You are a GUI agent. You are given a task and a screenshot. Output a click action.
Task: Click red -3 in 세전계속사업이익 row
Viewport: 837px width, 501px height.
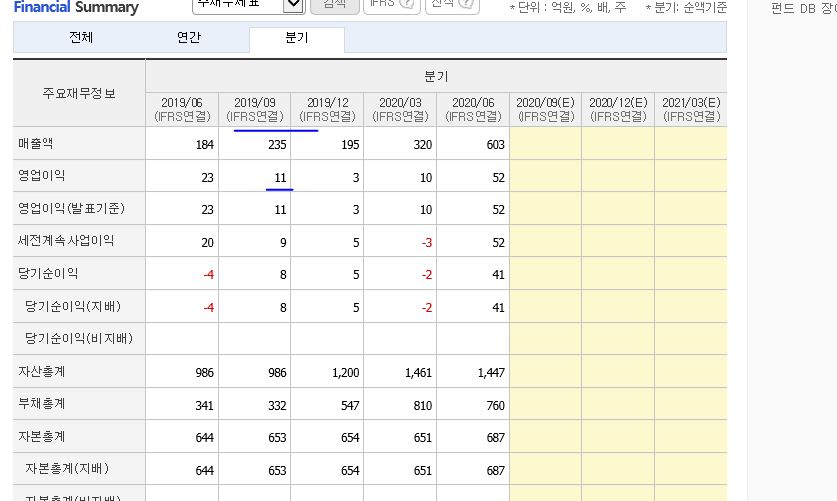(x=427, y=243)
